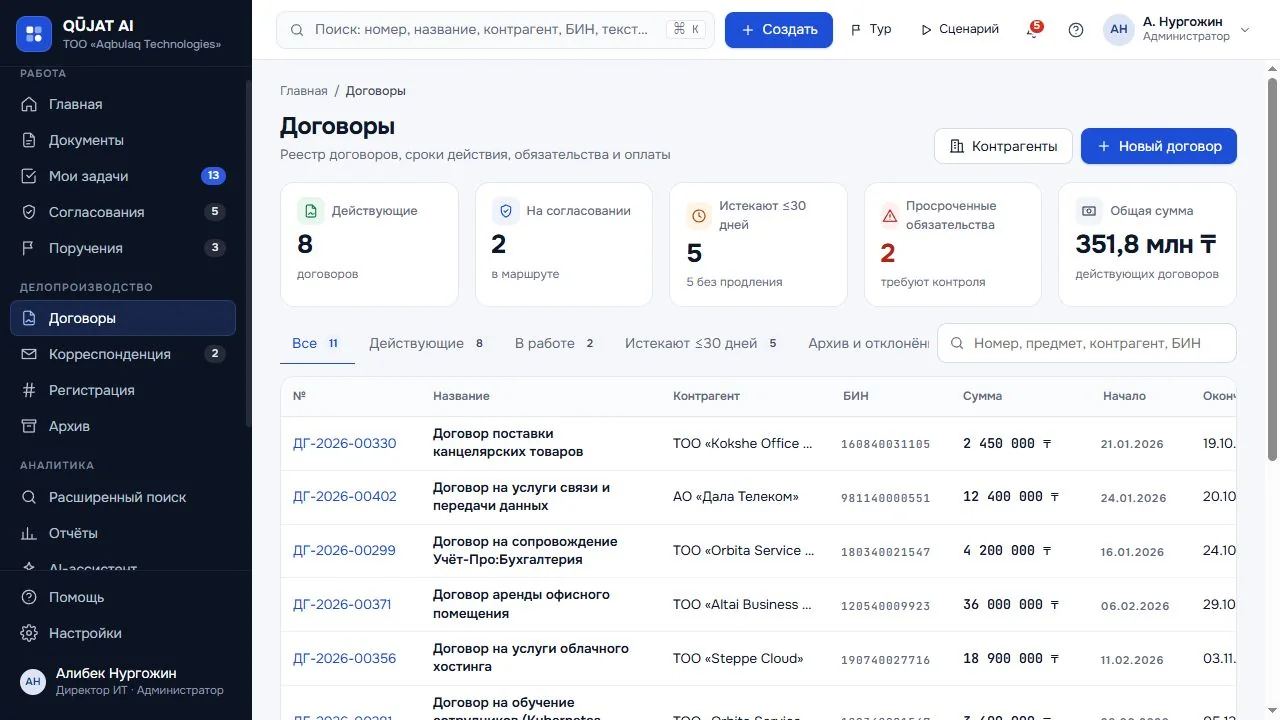
Task: Click the Архив box icon
Action: point(29,426)
